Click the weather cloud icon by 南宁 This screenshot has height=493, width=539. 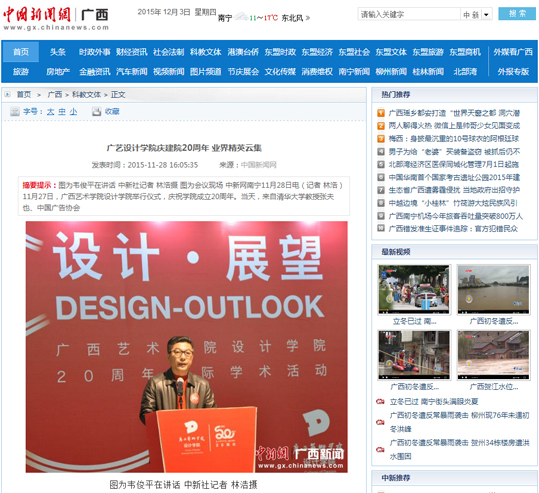click(241, 17)
